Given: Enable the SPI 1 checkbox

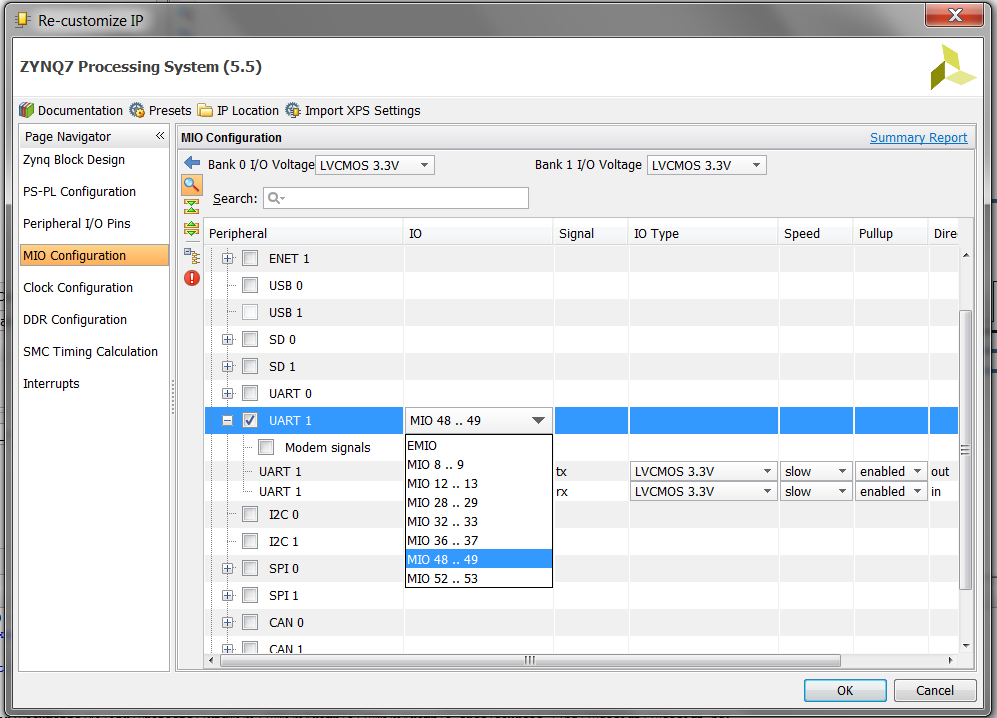Looking at the screenshot, I should coord(251,595).
